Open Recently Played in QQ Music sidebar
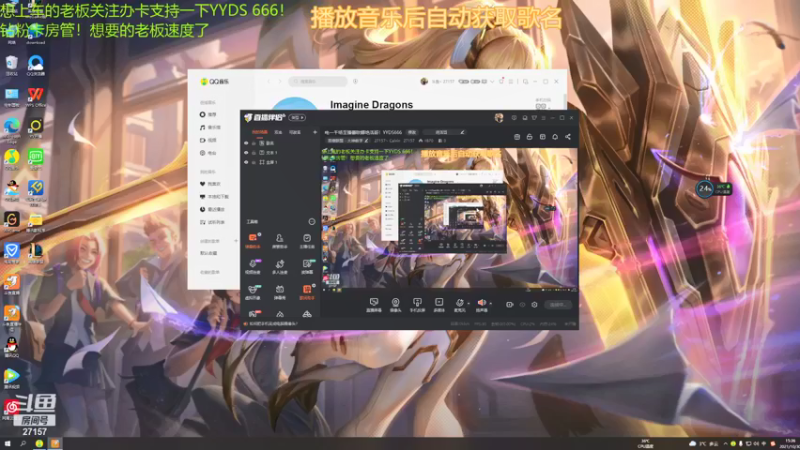This screenshot has width=800, height=450. click(x=212, y=209)
